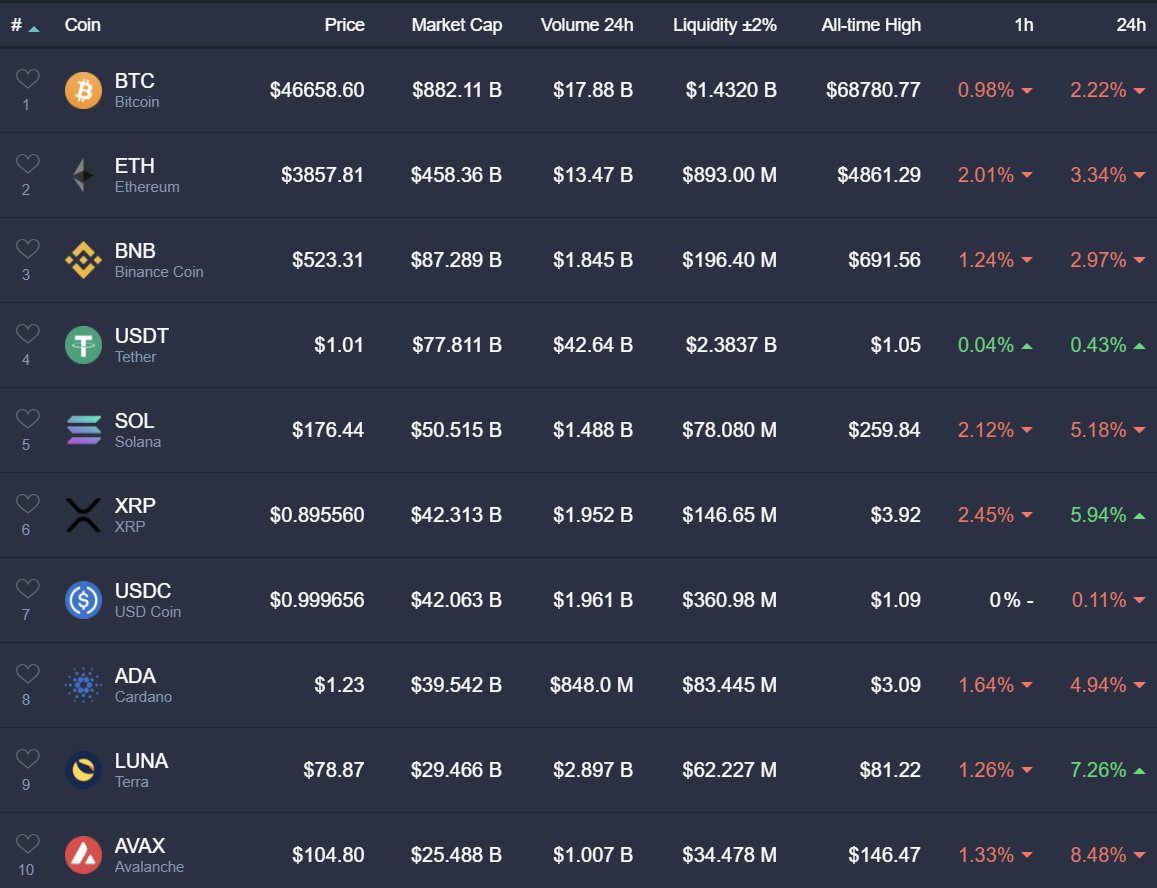Favorite Ethereum with the heart icon

point(27,163)
